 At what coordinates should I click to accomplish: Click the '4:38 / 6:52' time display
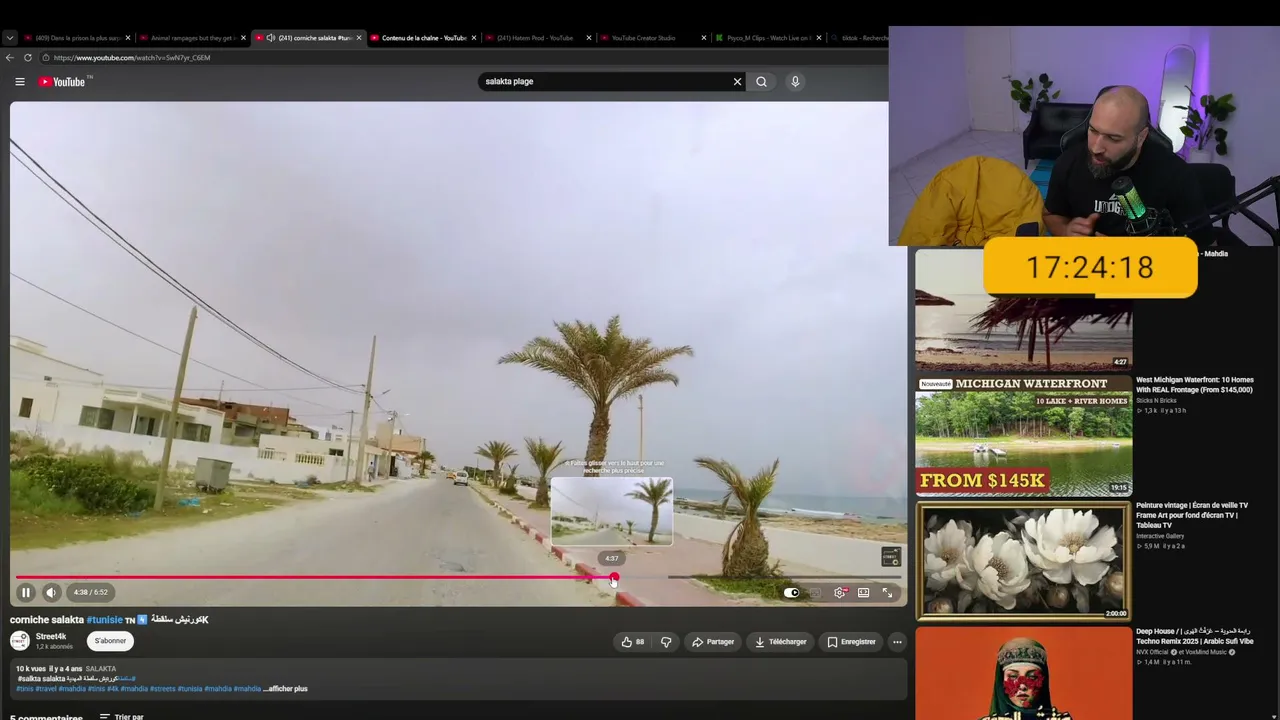click(90, 592)
